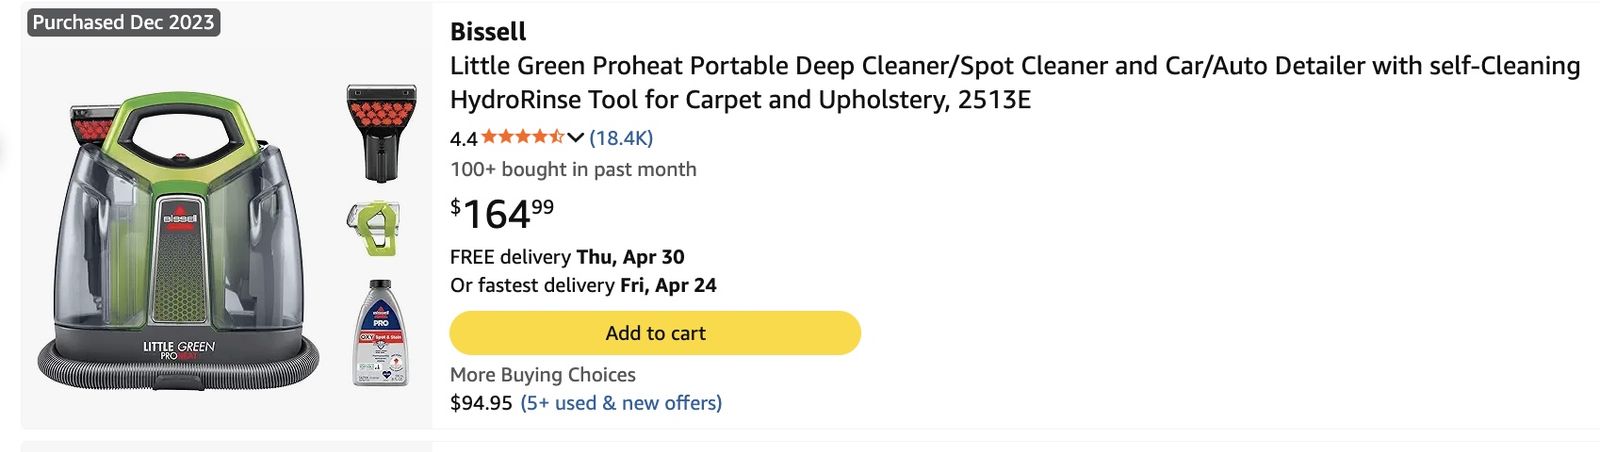Open the 18.4K customer reviews link
1600x452 pixels.
pos(621,138)
